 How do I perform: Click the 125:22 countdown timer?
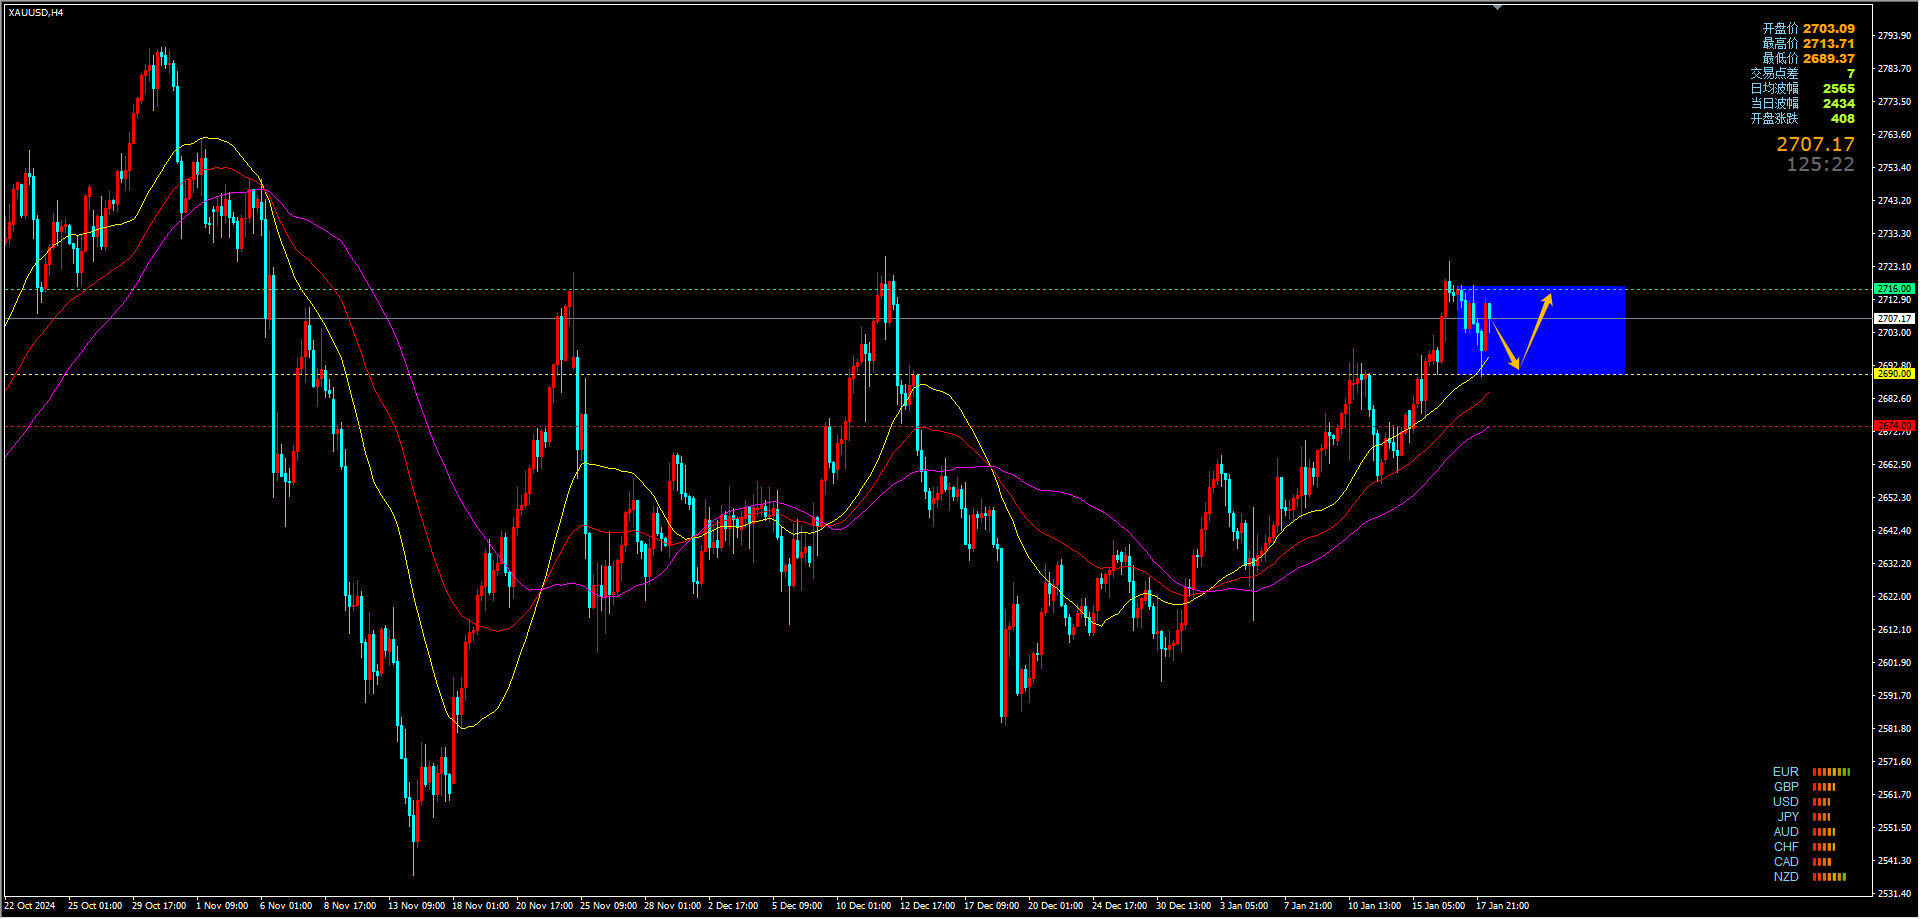point(1820,165)
